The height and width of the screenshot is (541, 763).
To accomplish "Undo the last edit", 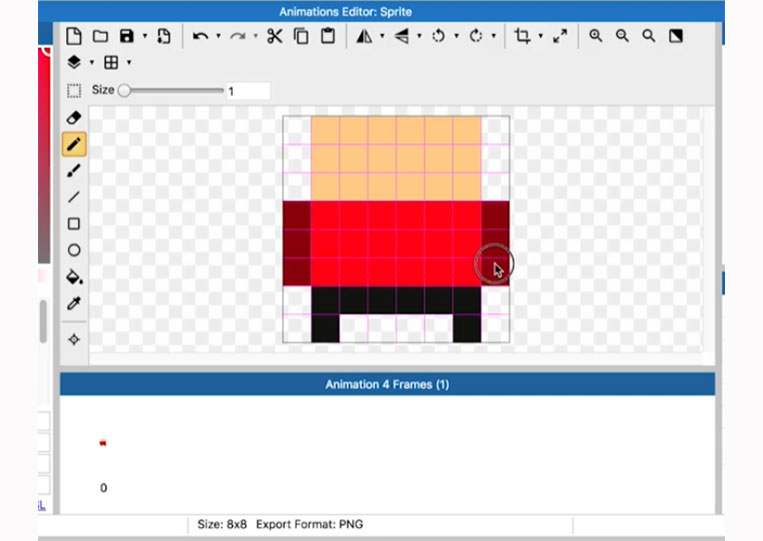I will (200, 36).
